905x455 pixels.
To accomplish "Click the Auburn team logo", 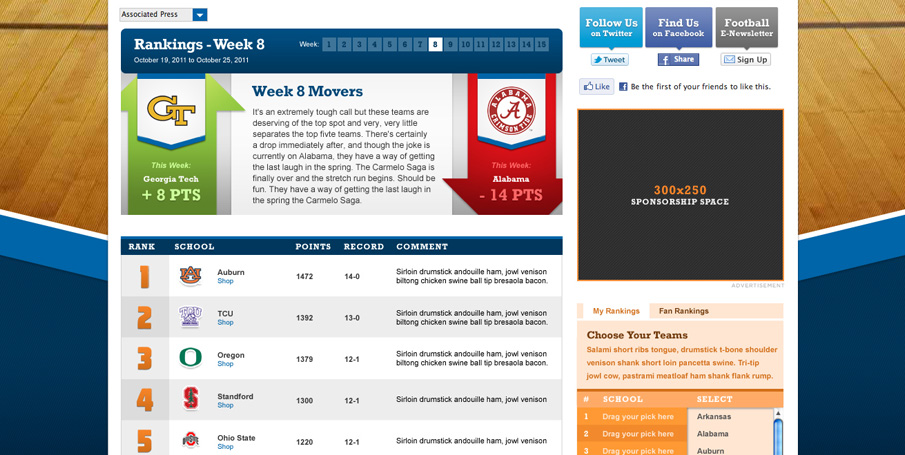I will [x=190, y=275].
